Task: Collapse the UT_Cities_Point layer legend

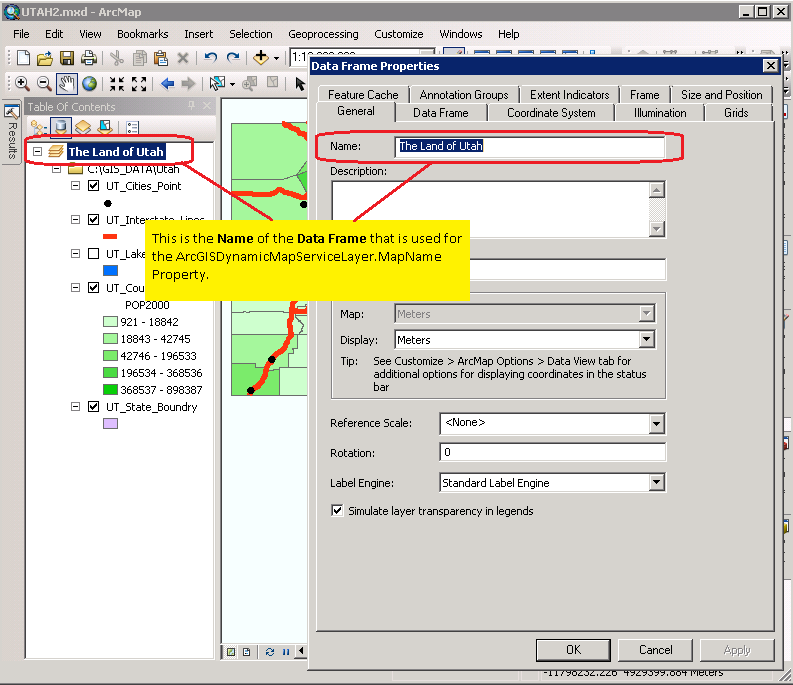Action: pyautogui.click(x=75, y=186)
